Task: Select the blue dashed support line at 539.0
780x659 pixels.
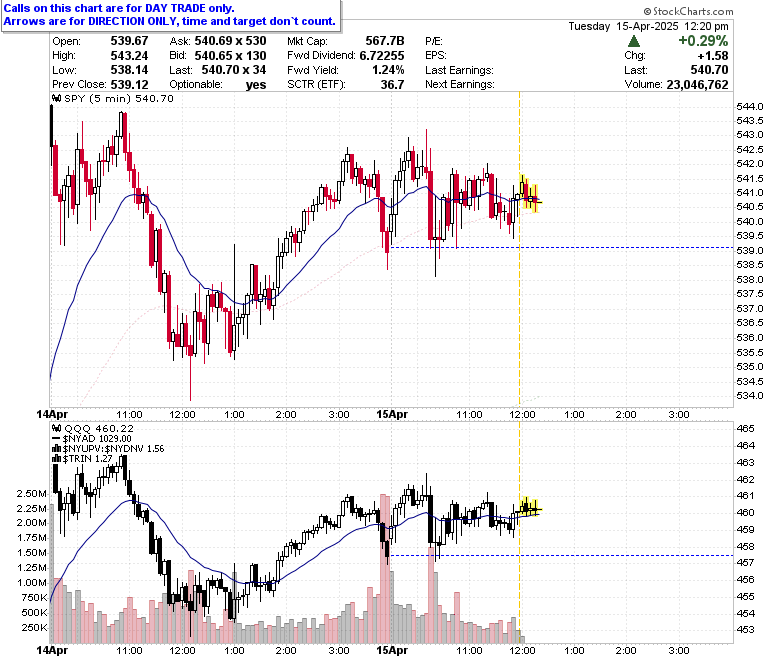Action: click(x=562, y=247)
